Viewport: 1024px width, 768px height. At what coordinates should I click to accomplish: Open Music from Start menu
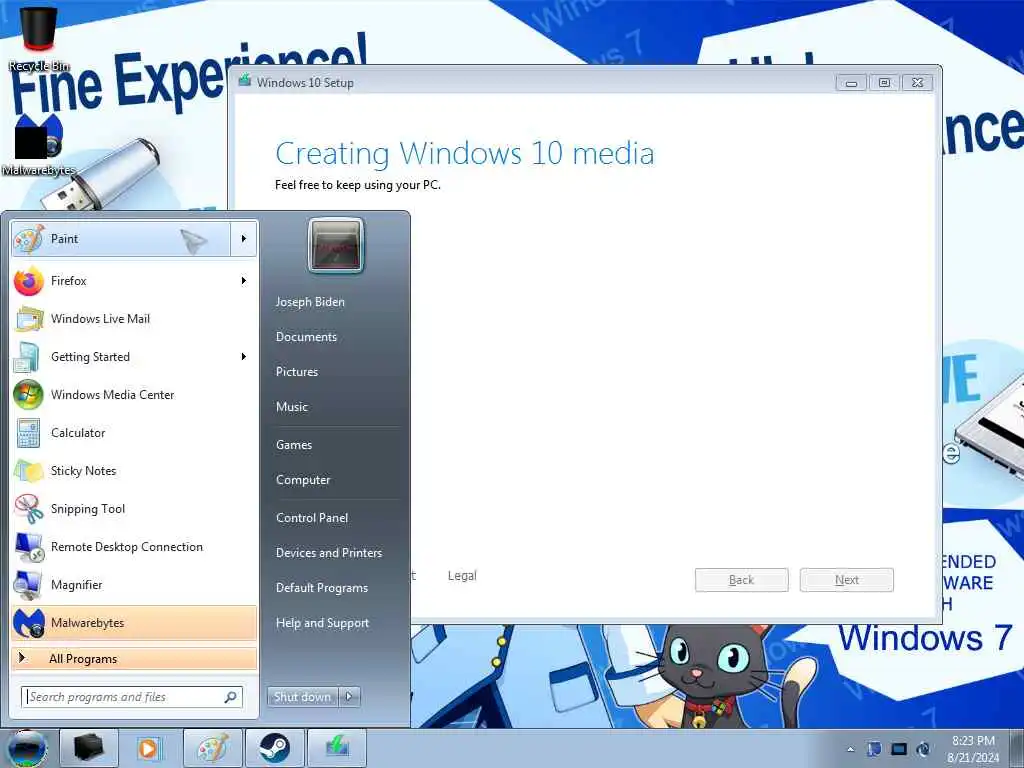tap(292, 407)
